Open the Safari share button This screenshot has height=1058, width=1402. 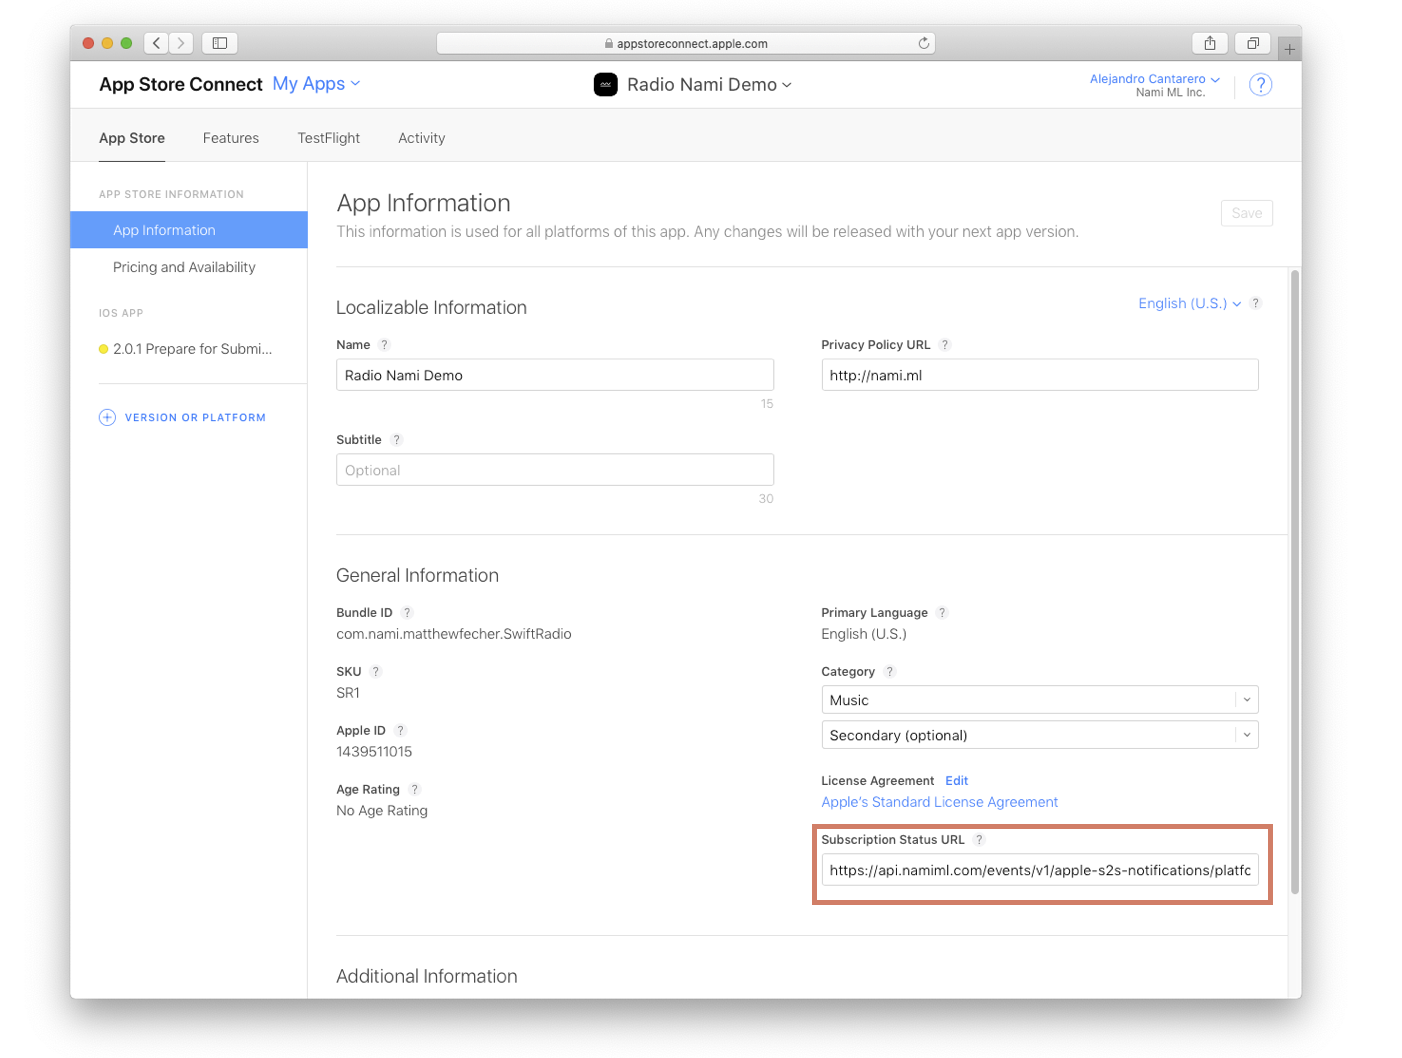coord(1210,43)
